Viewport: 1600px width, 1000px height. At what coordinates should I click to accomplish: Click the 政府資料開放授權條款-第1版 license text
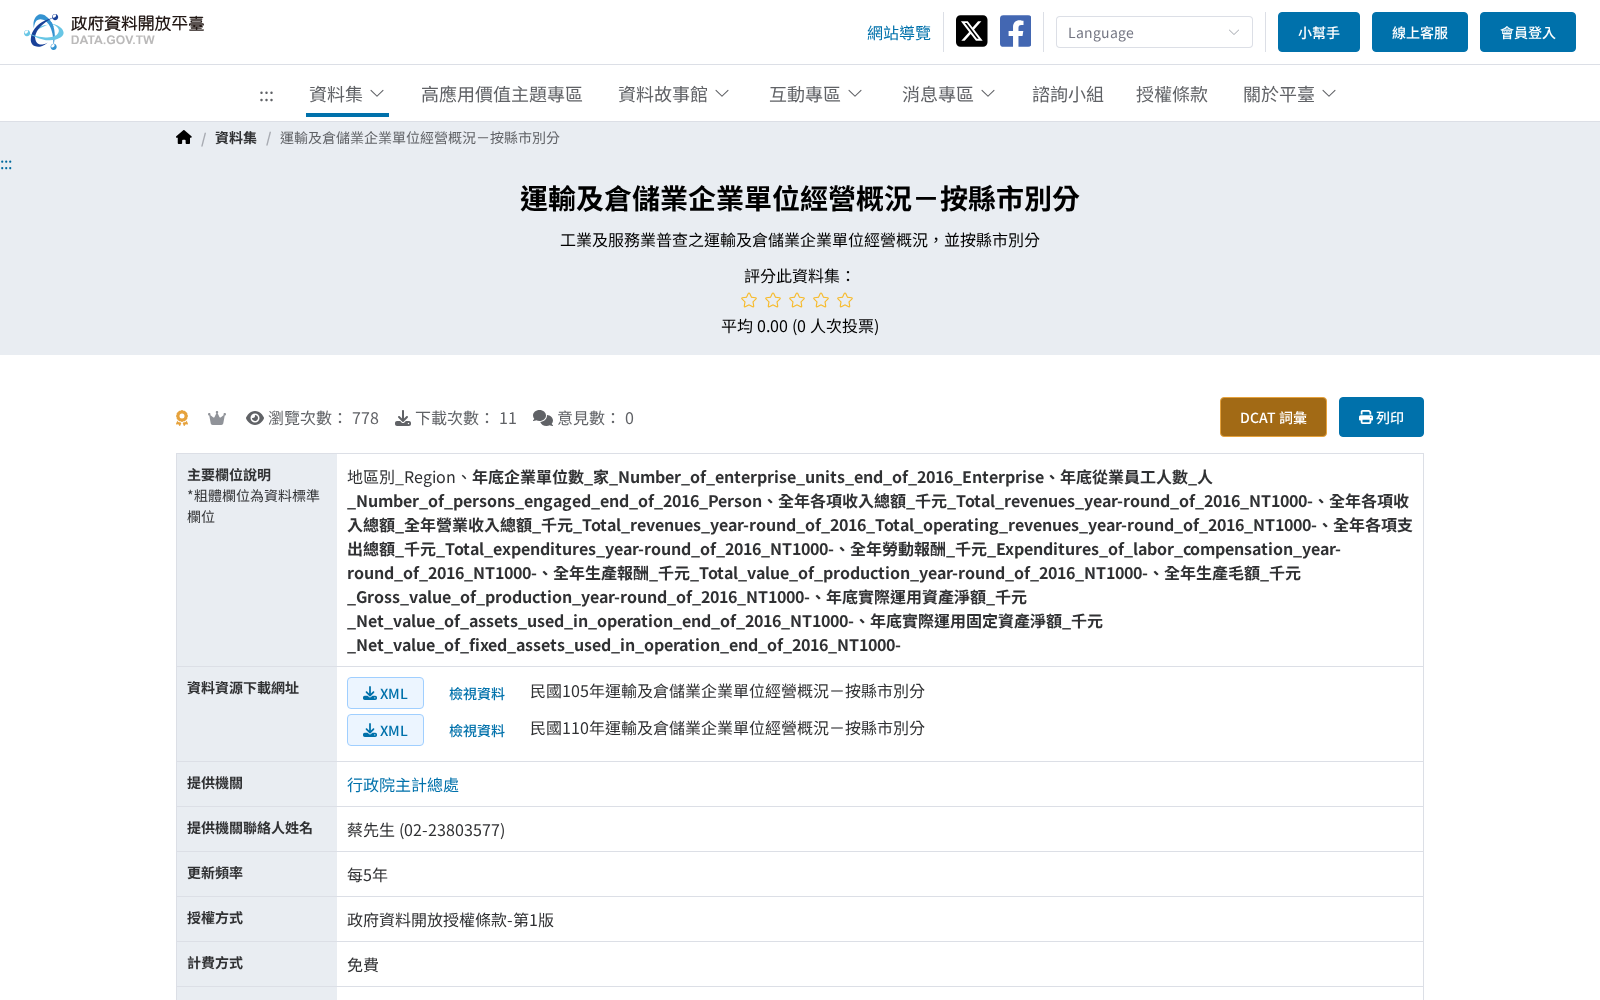(450, 920)
